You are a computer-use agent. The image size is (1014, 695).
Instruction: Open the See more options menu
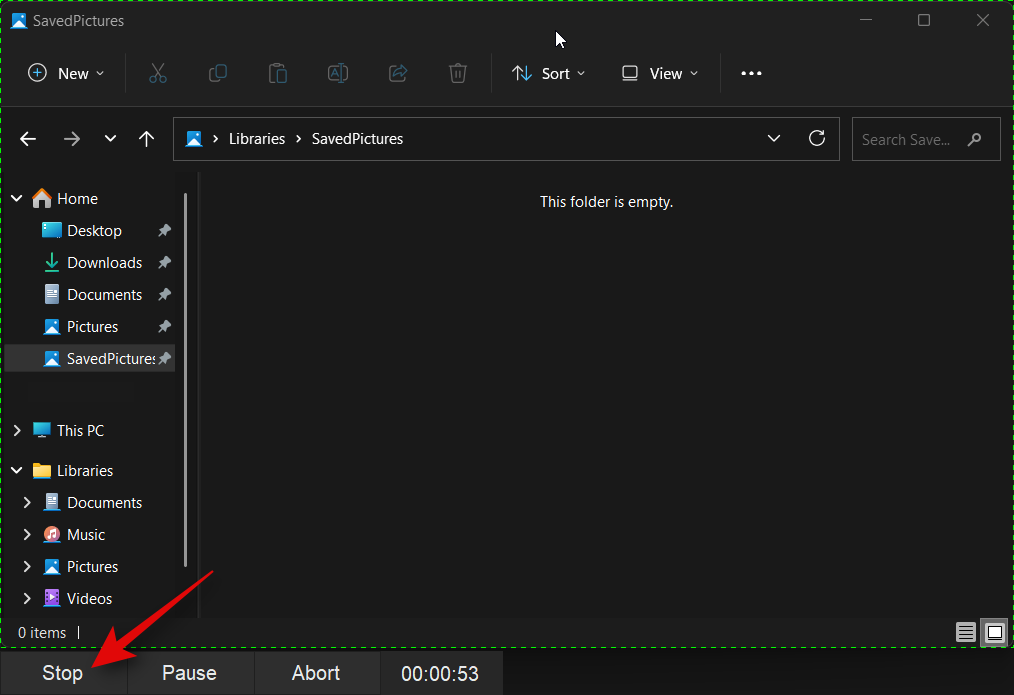coord(751,73)
